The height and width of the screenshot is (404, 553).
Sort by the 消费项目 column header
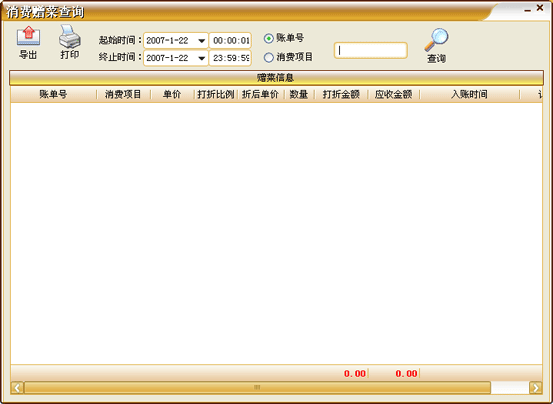123,94
